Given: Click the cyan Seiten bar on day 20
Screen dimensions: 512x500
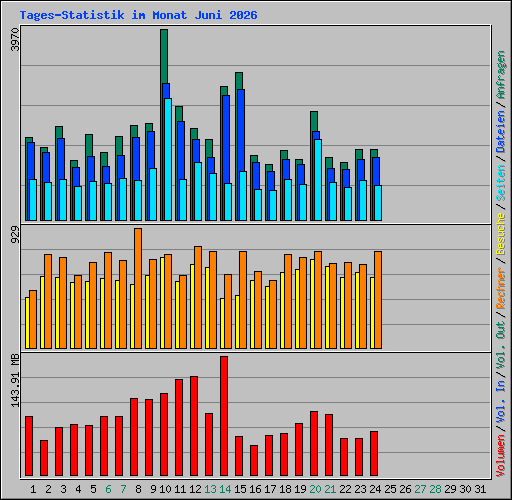Looking at the screenshot, I should 318,180.
